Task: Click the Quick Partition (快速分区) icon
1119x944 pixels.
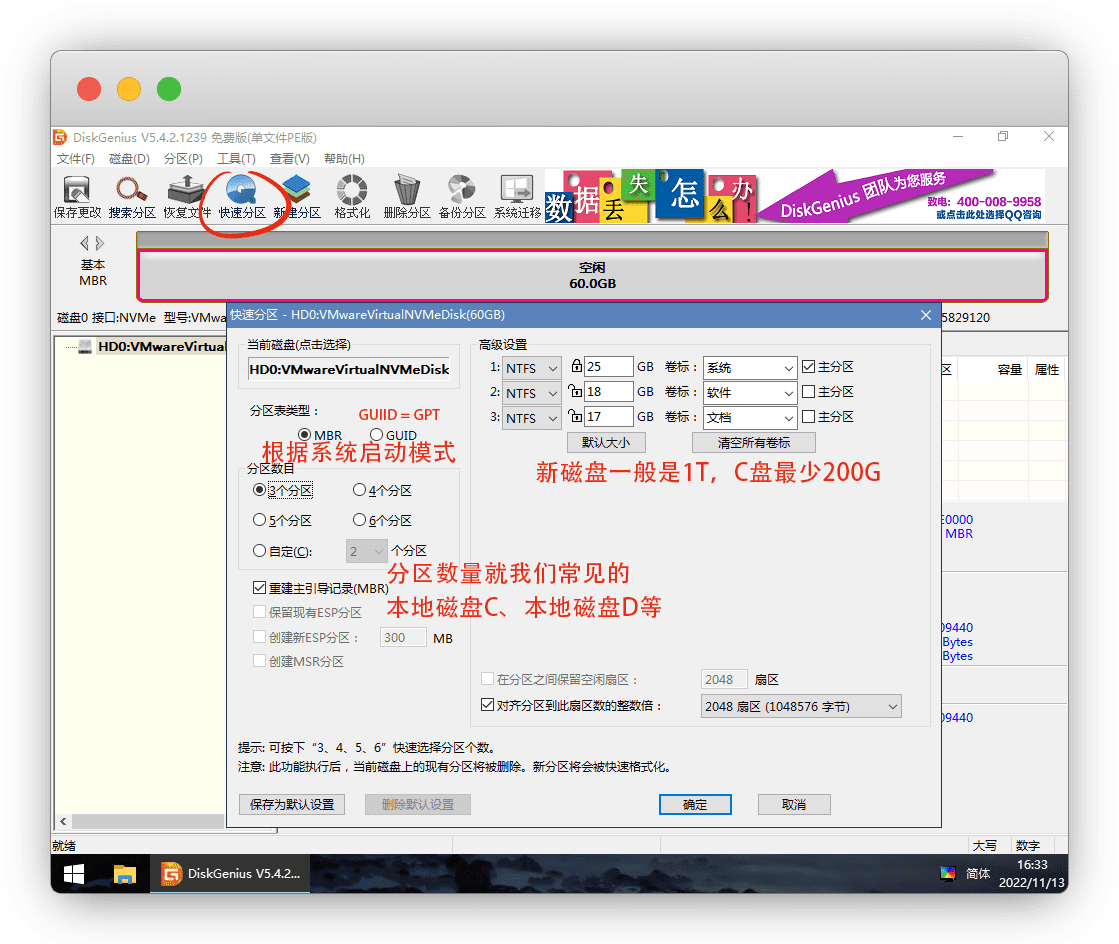Action: [x=242, y=197]
